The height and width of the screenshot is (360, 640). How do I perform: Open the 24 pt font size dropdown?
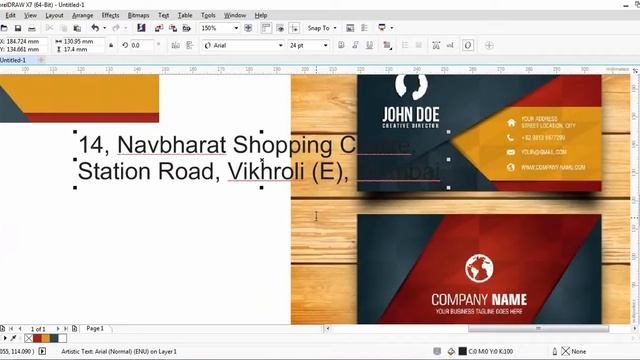(x=325, y=45)
